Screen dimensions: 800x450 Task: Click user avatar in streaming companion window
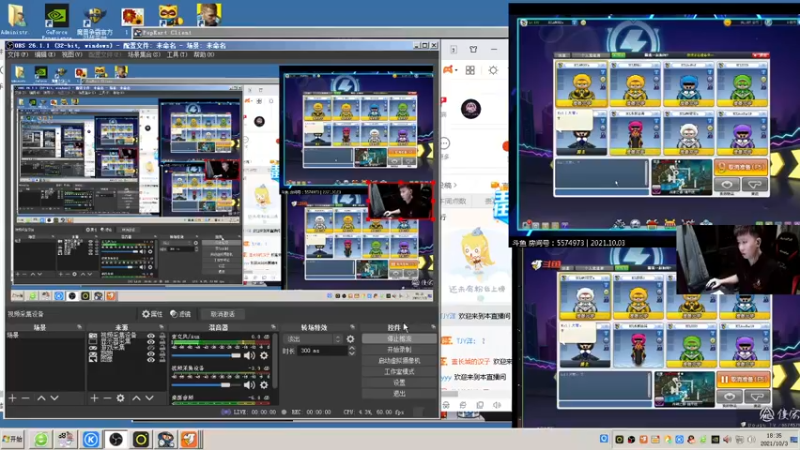click(x=470, y=109)
